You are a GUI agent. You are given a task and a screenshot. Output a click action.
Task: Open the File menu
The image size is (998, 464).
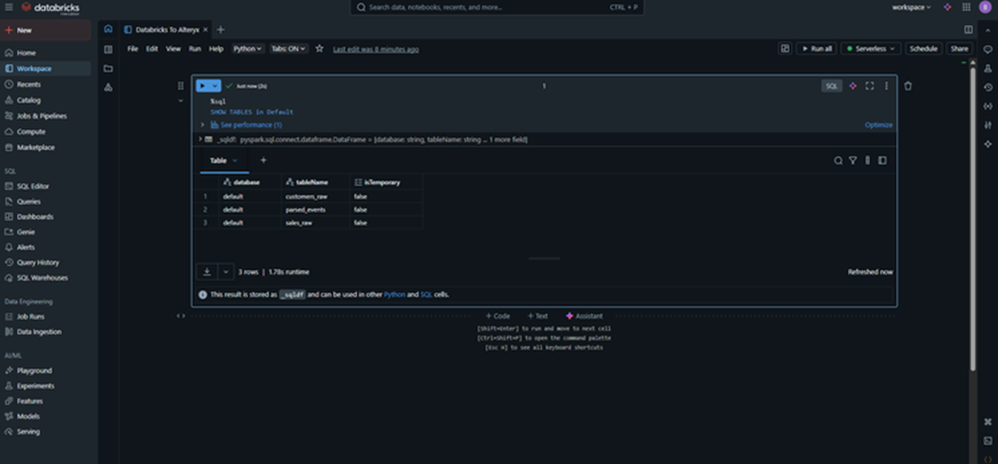coord(132,49)
